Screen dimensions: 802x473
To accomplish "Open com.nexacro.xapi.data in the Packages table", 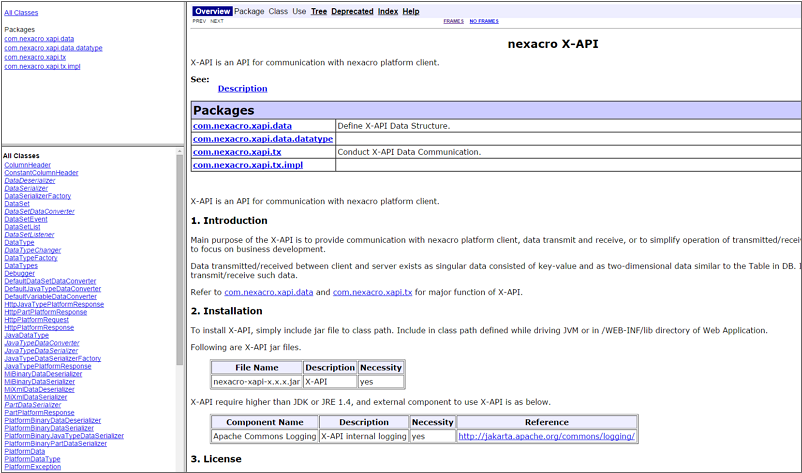I will 242,126.
